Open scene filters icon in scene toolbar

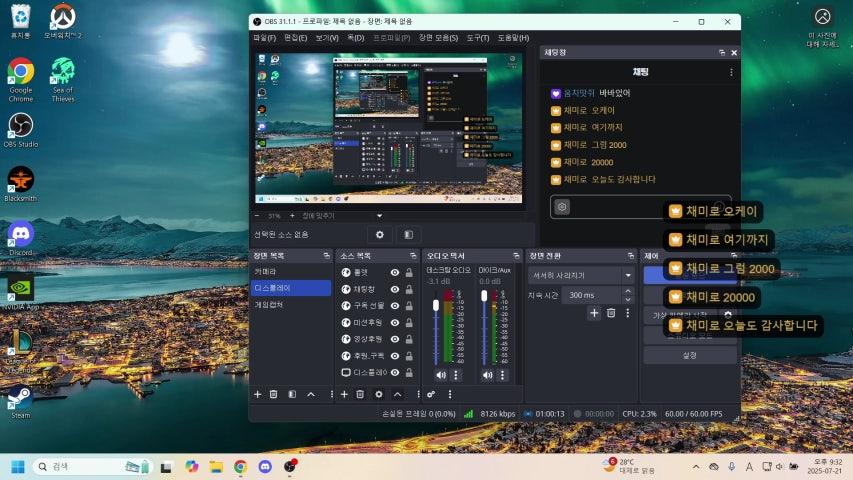pyautogui.click(x=292, y=394)
